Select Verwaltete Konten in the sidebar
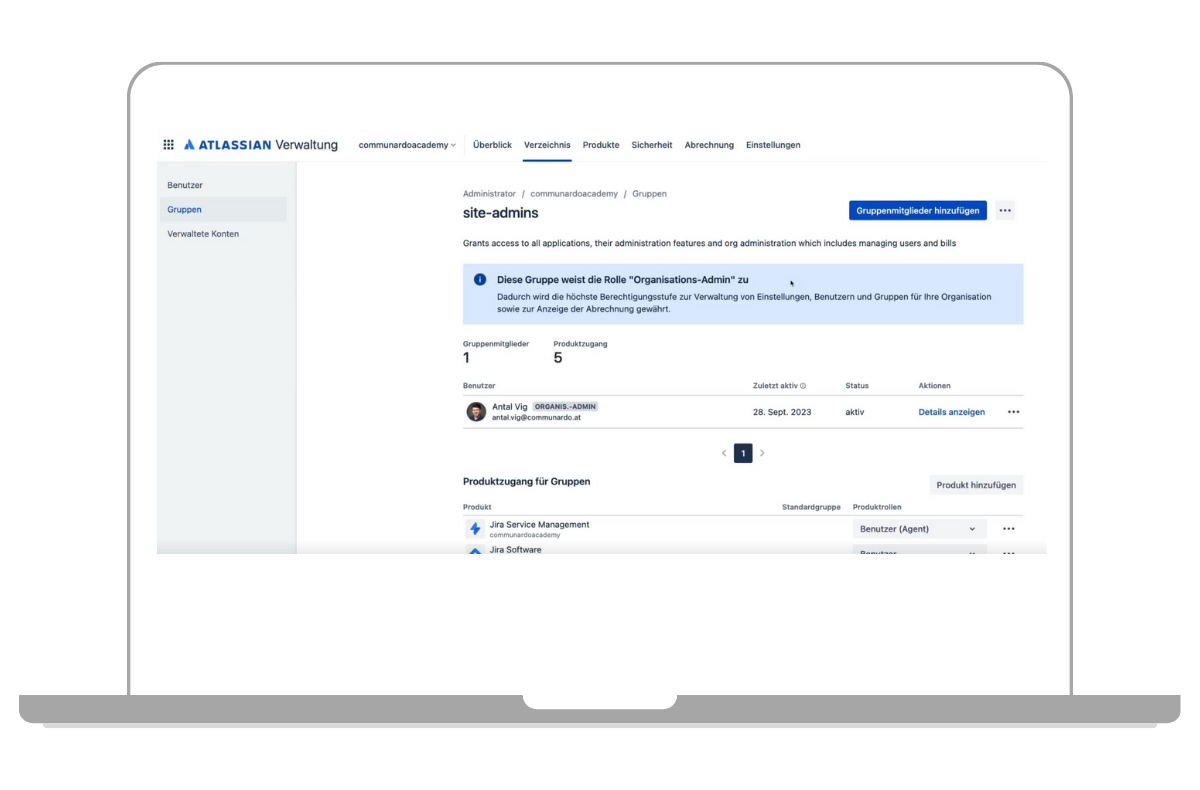 (223, 234)
